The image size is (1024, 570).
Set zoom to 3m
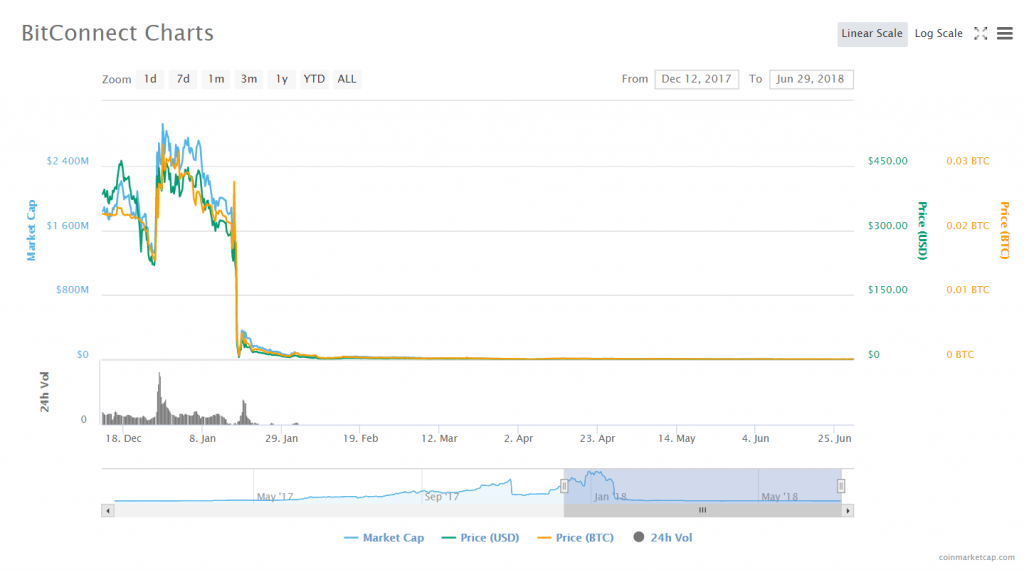coord(248,79)
